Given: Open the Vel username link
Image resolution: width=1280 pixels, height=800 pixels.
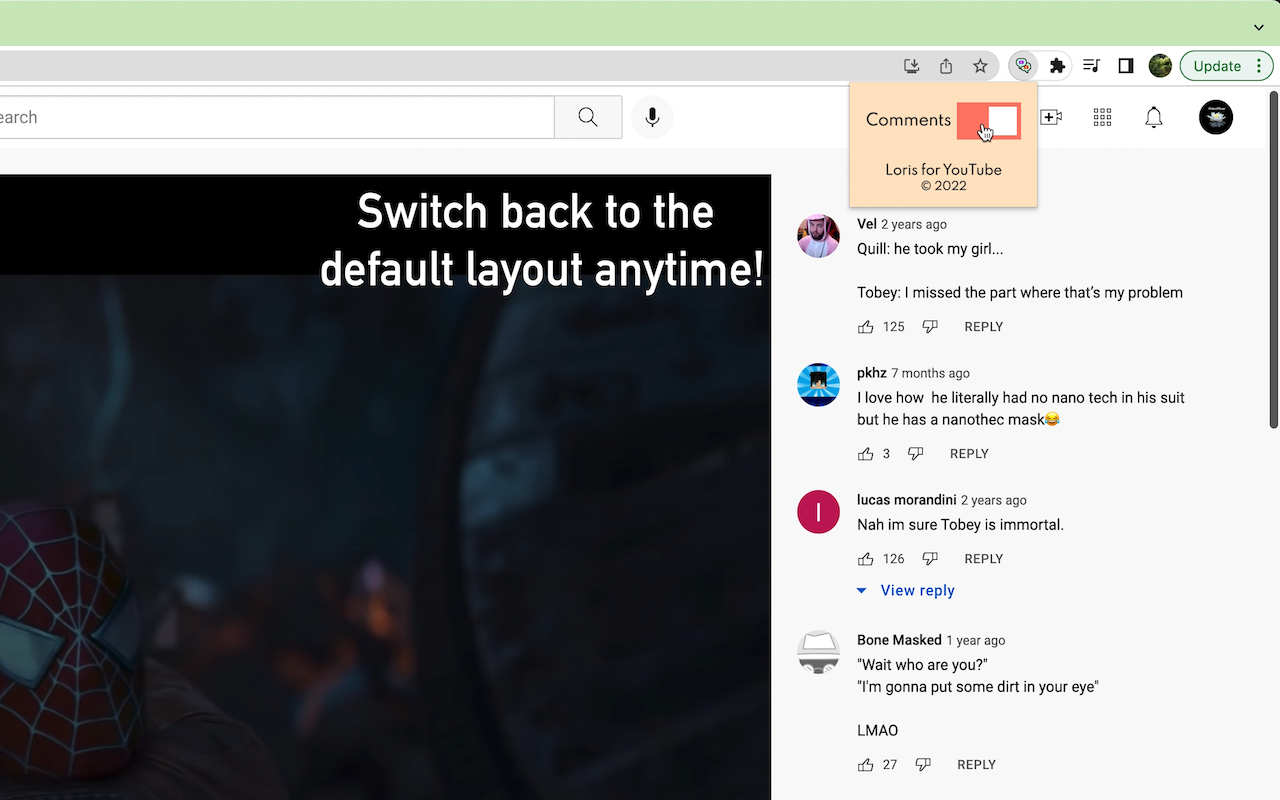Looking at the screenshot, I should [x=867, y=224].
